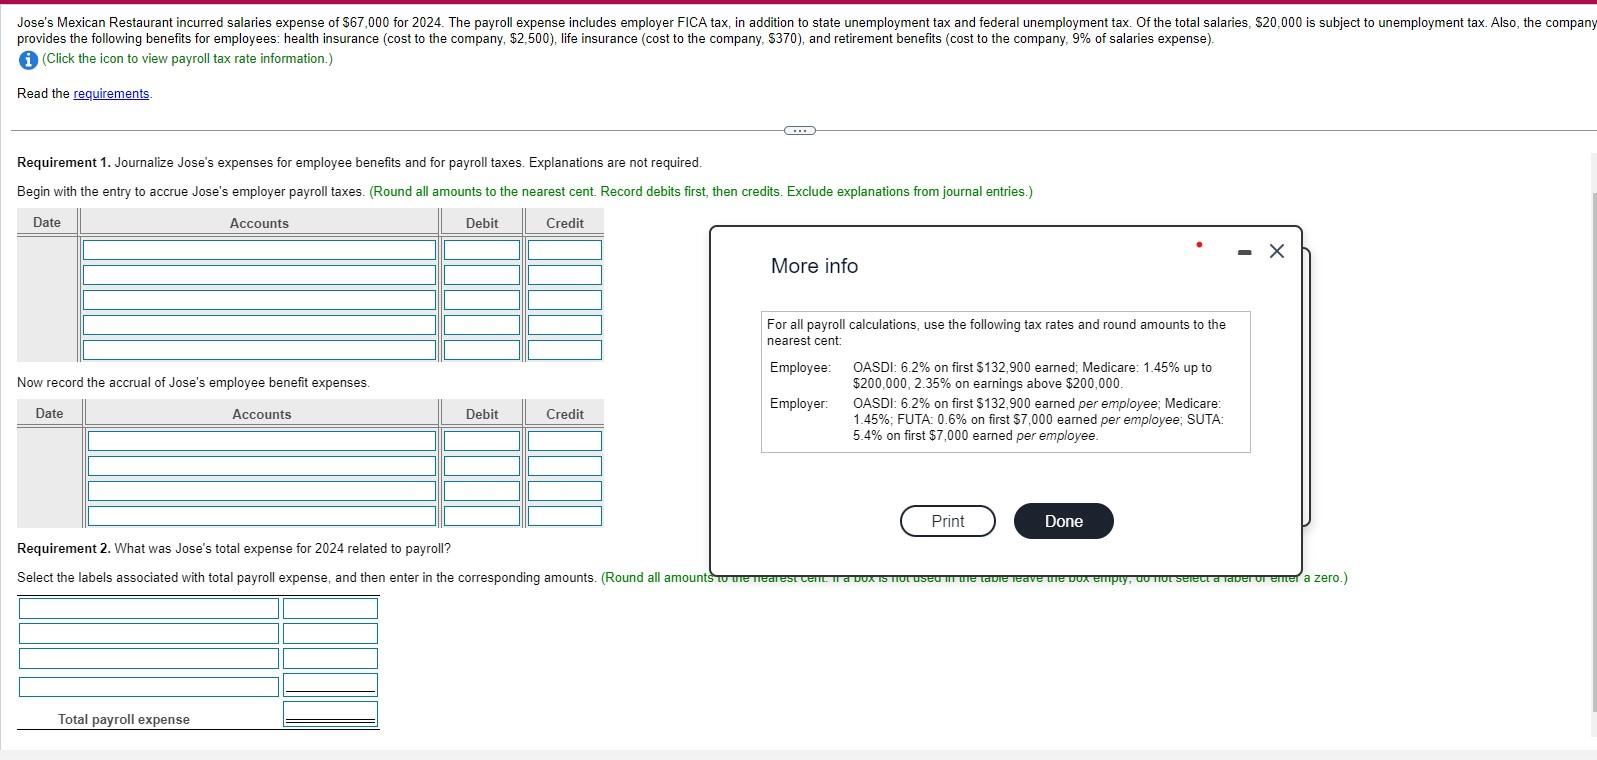This screenshot has width=1597, height=760.
Task: Select first Accounts field in payroll taxes entry
Action: point(259,250)
